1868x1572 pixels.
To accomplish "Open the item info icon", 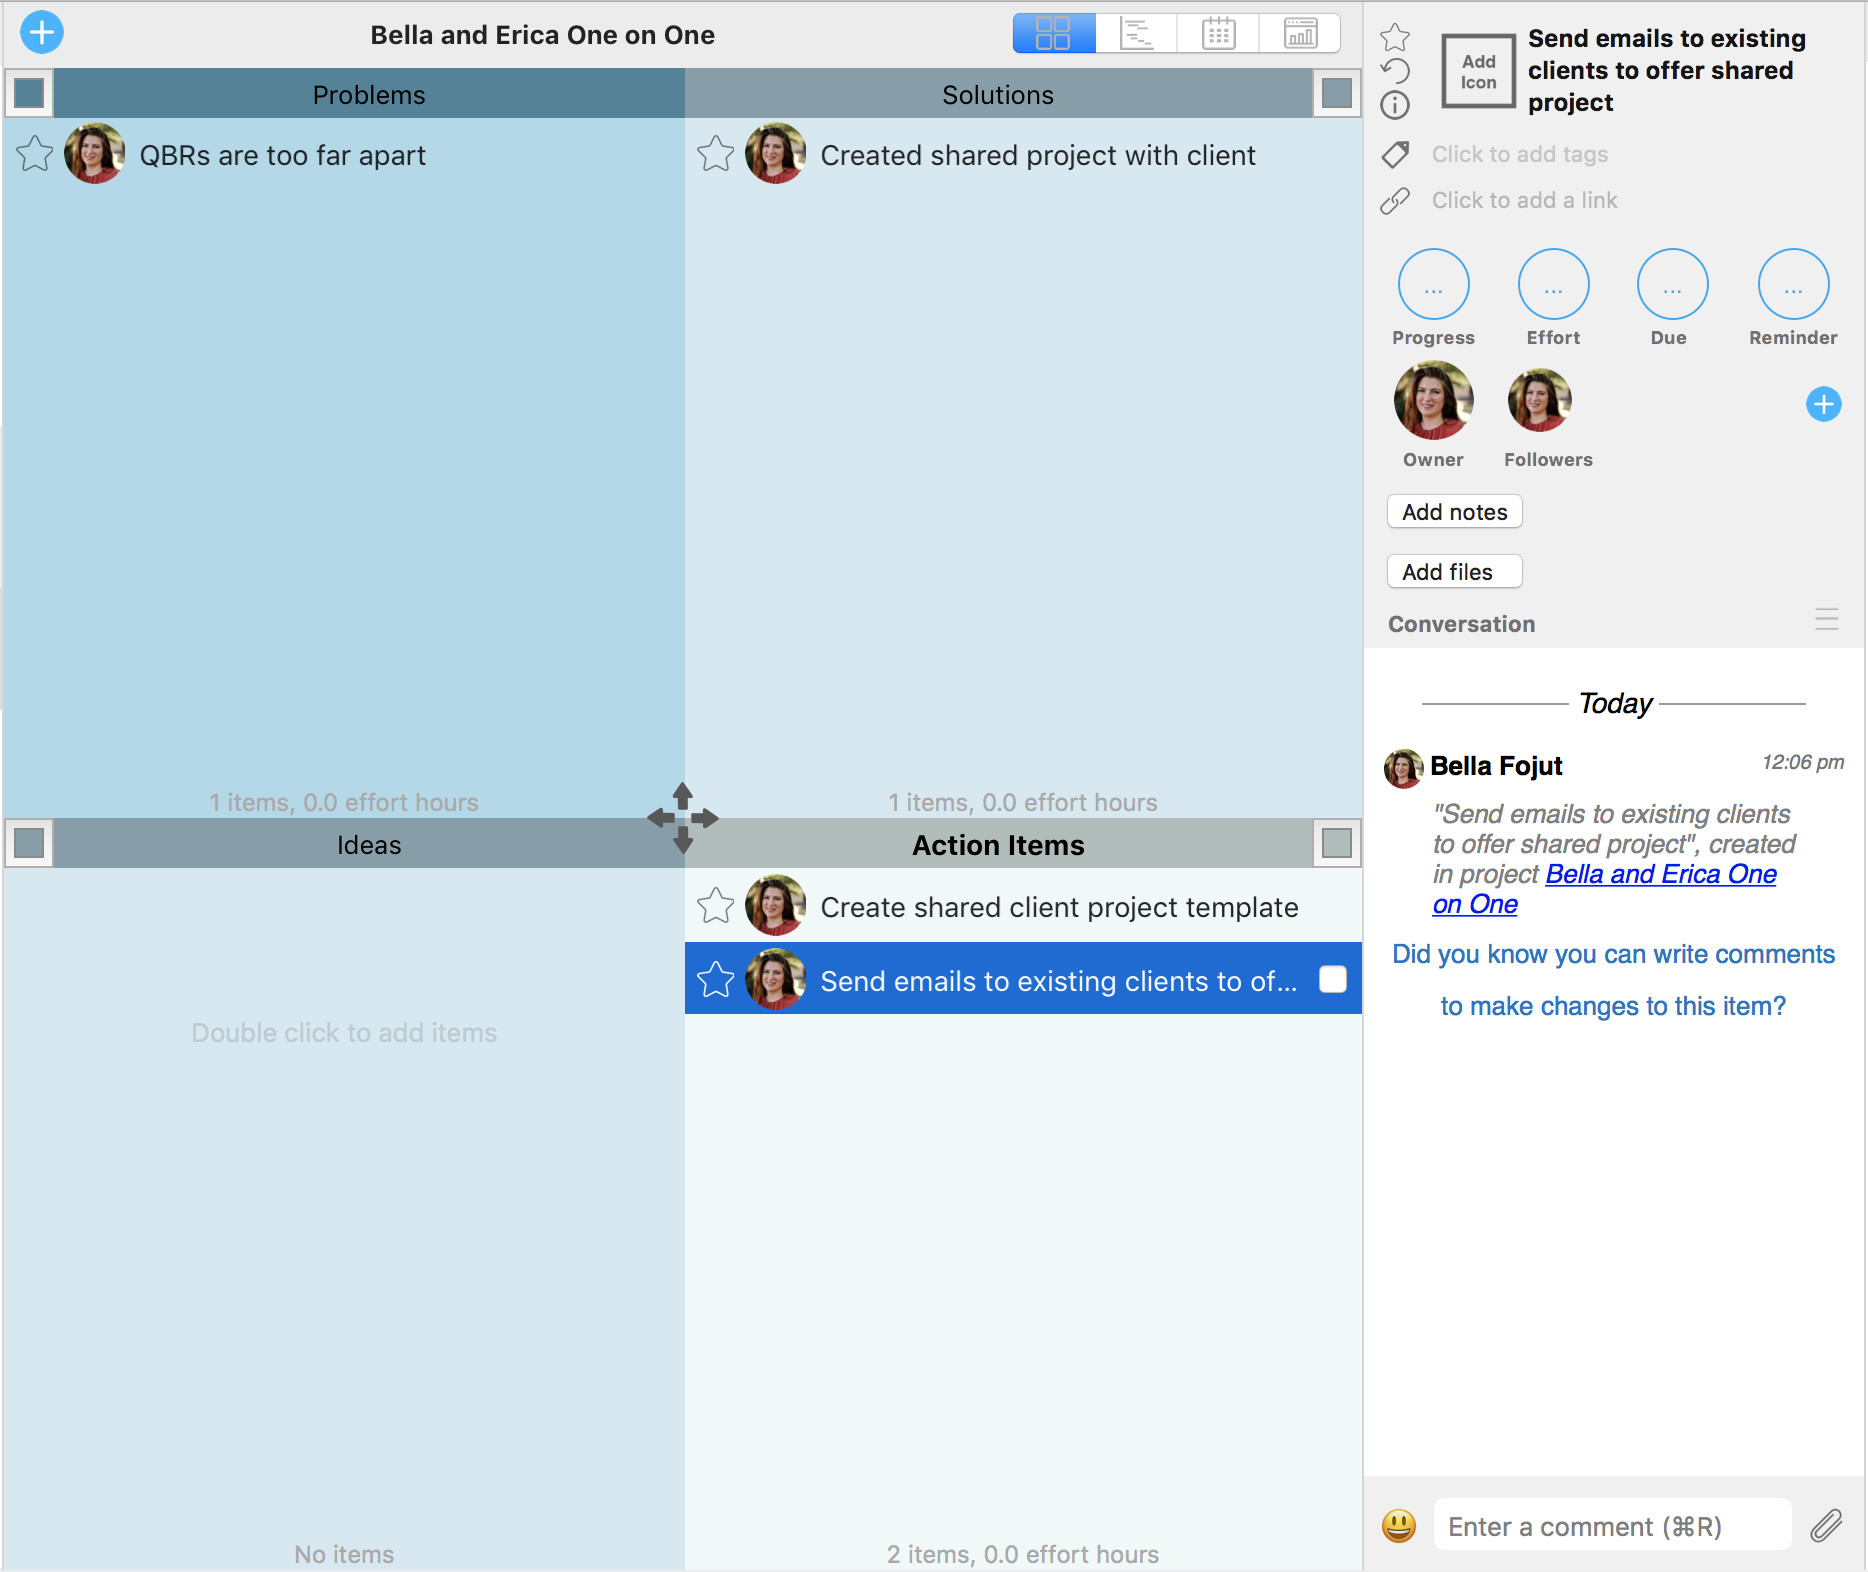I will (1395, 105).
